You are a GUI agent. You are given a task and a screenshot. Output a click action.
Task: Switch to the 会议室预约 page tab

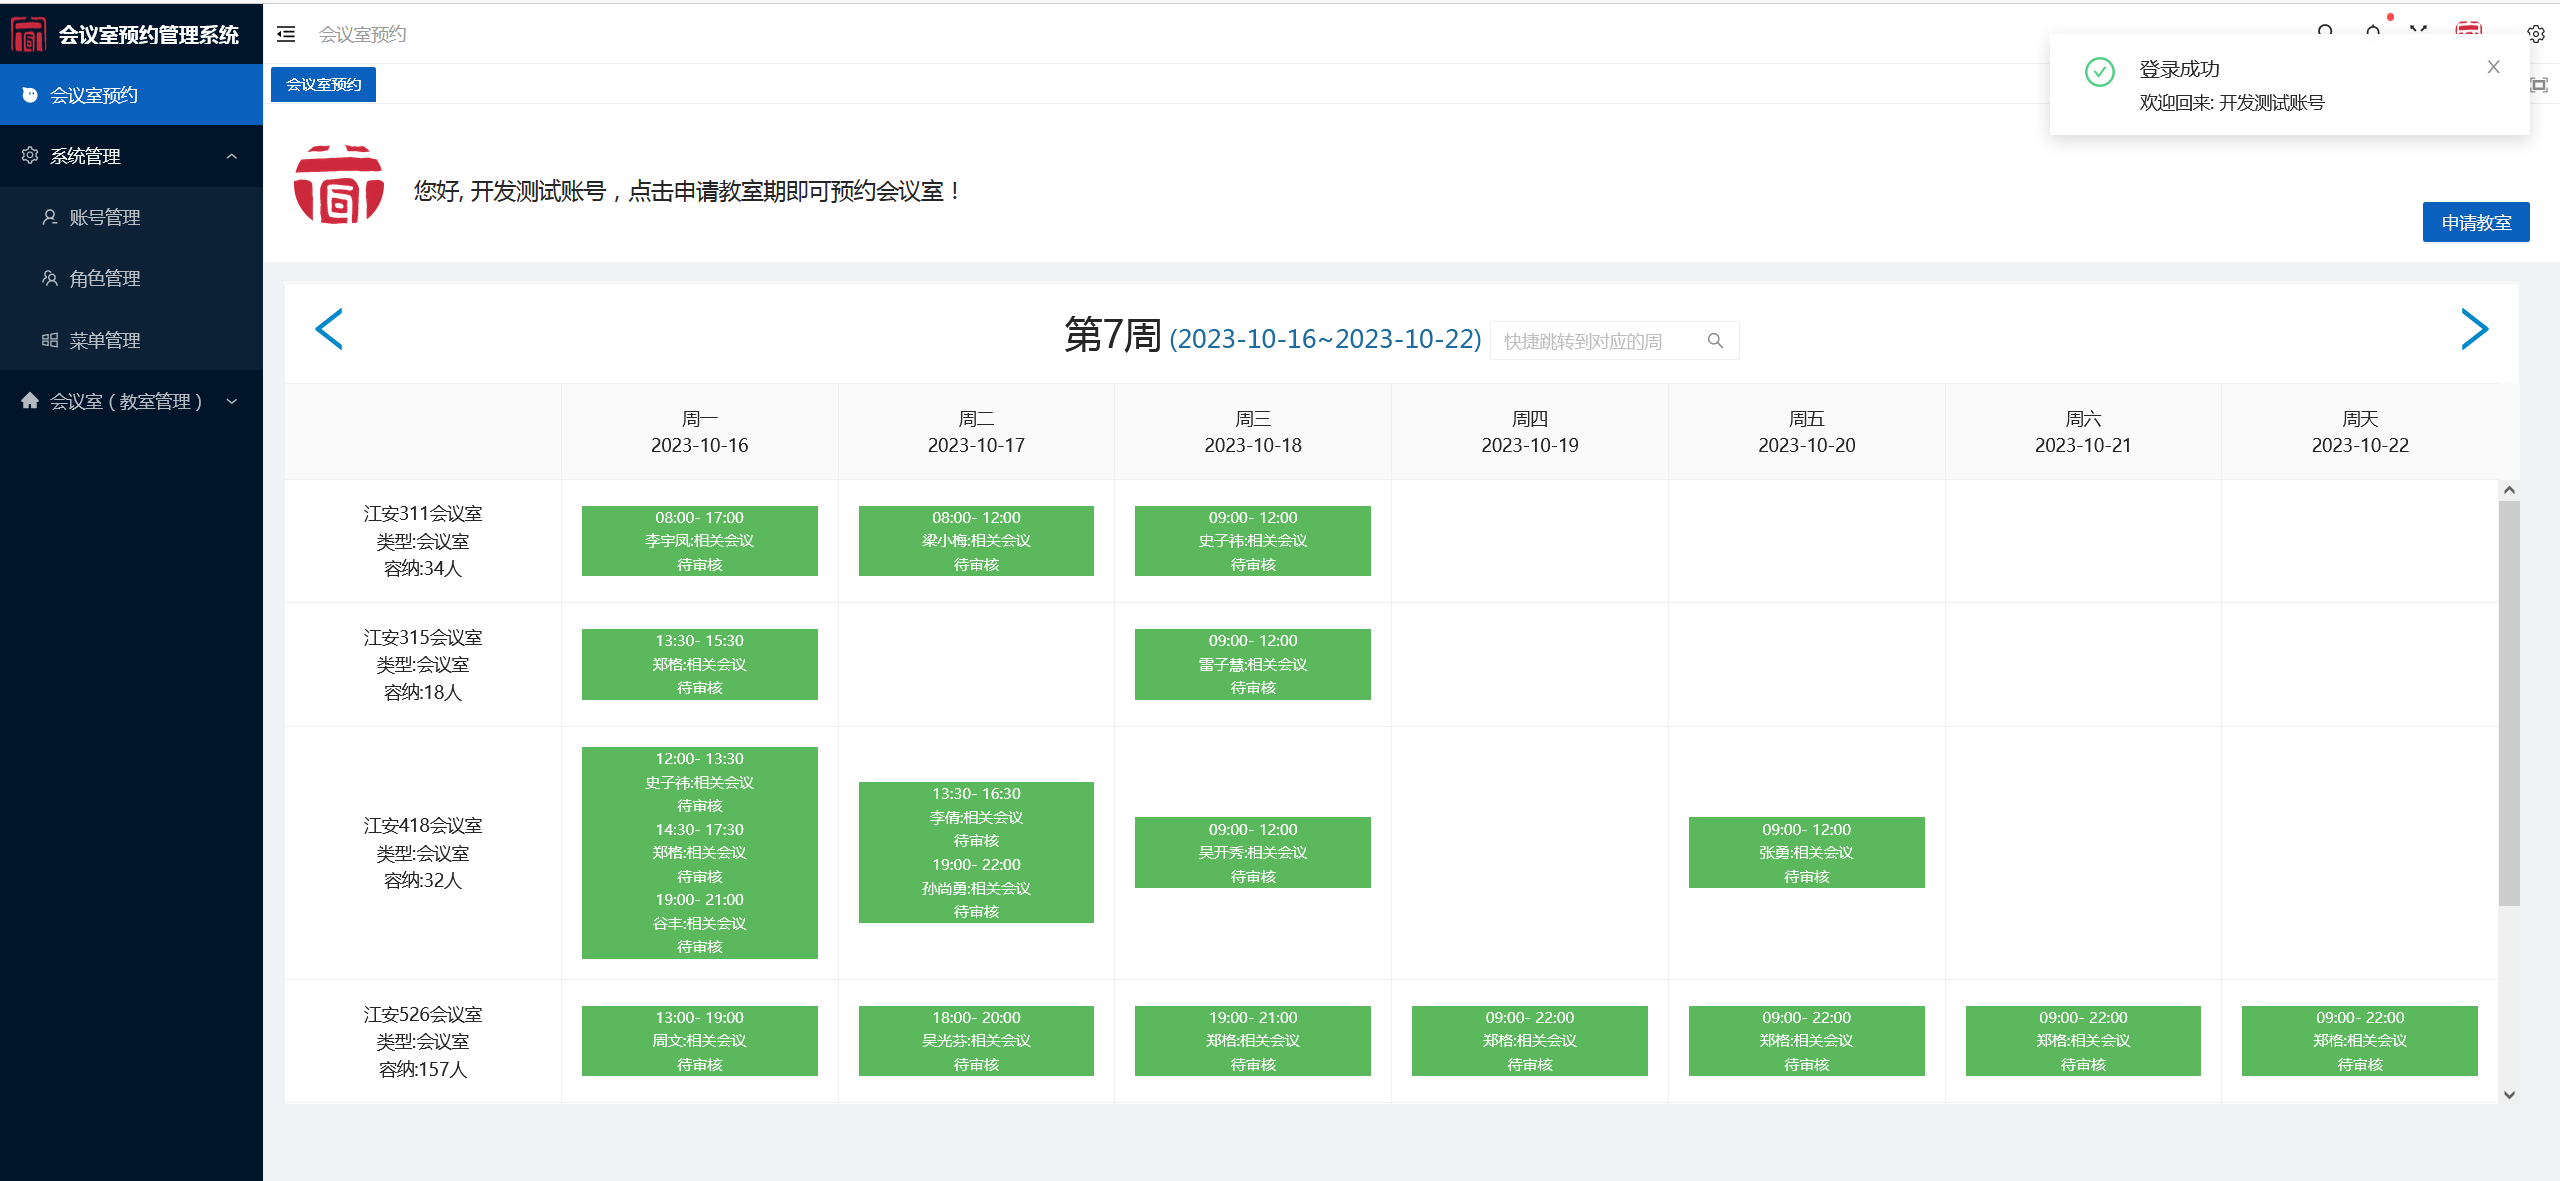tap(323, 85)
